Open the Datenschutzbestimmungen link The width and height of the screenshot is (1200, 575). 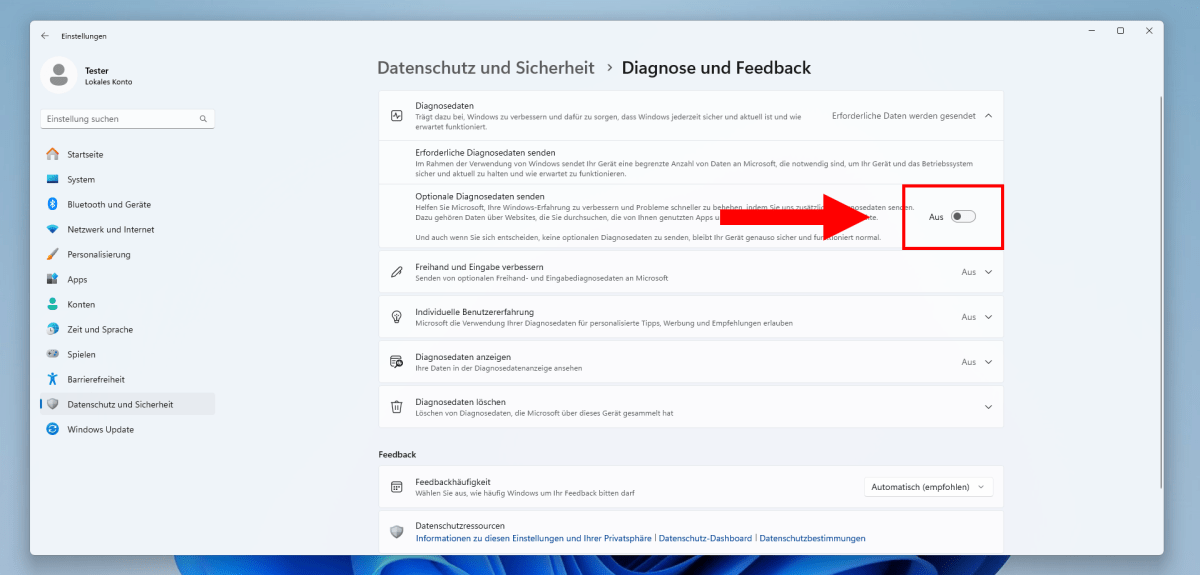(812, 538)
